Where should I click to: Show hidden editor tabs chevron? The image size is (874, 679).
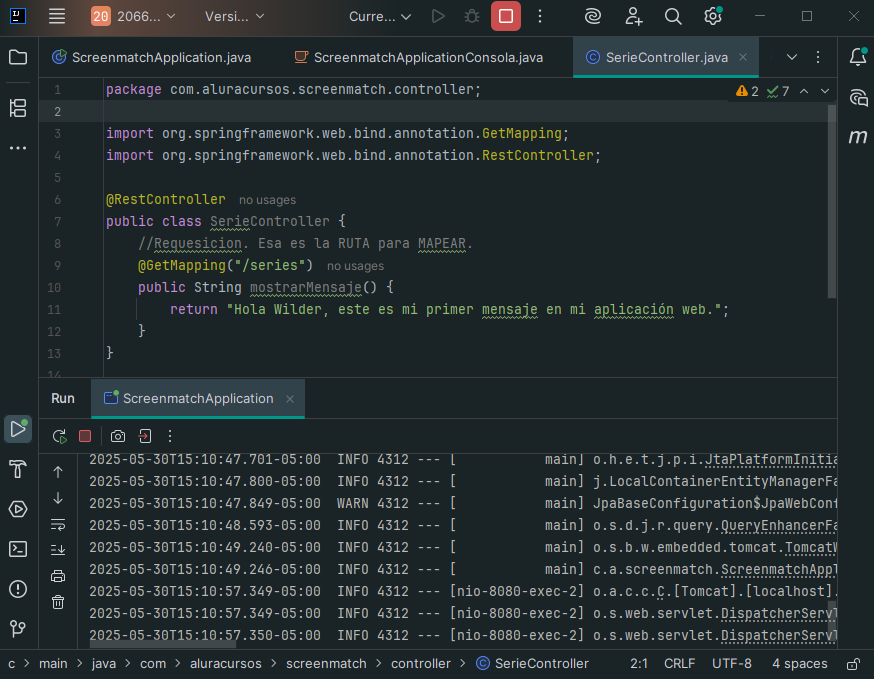point(792,57)
